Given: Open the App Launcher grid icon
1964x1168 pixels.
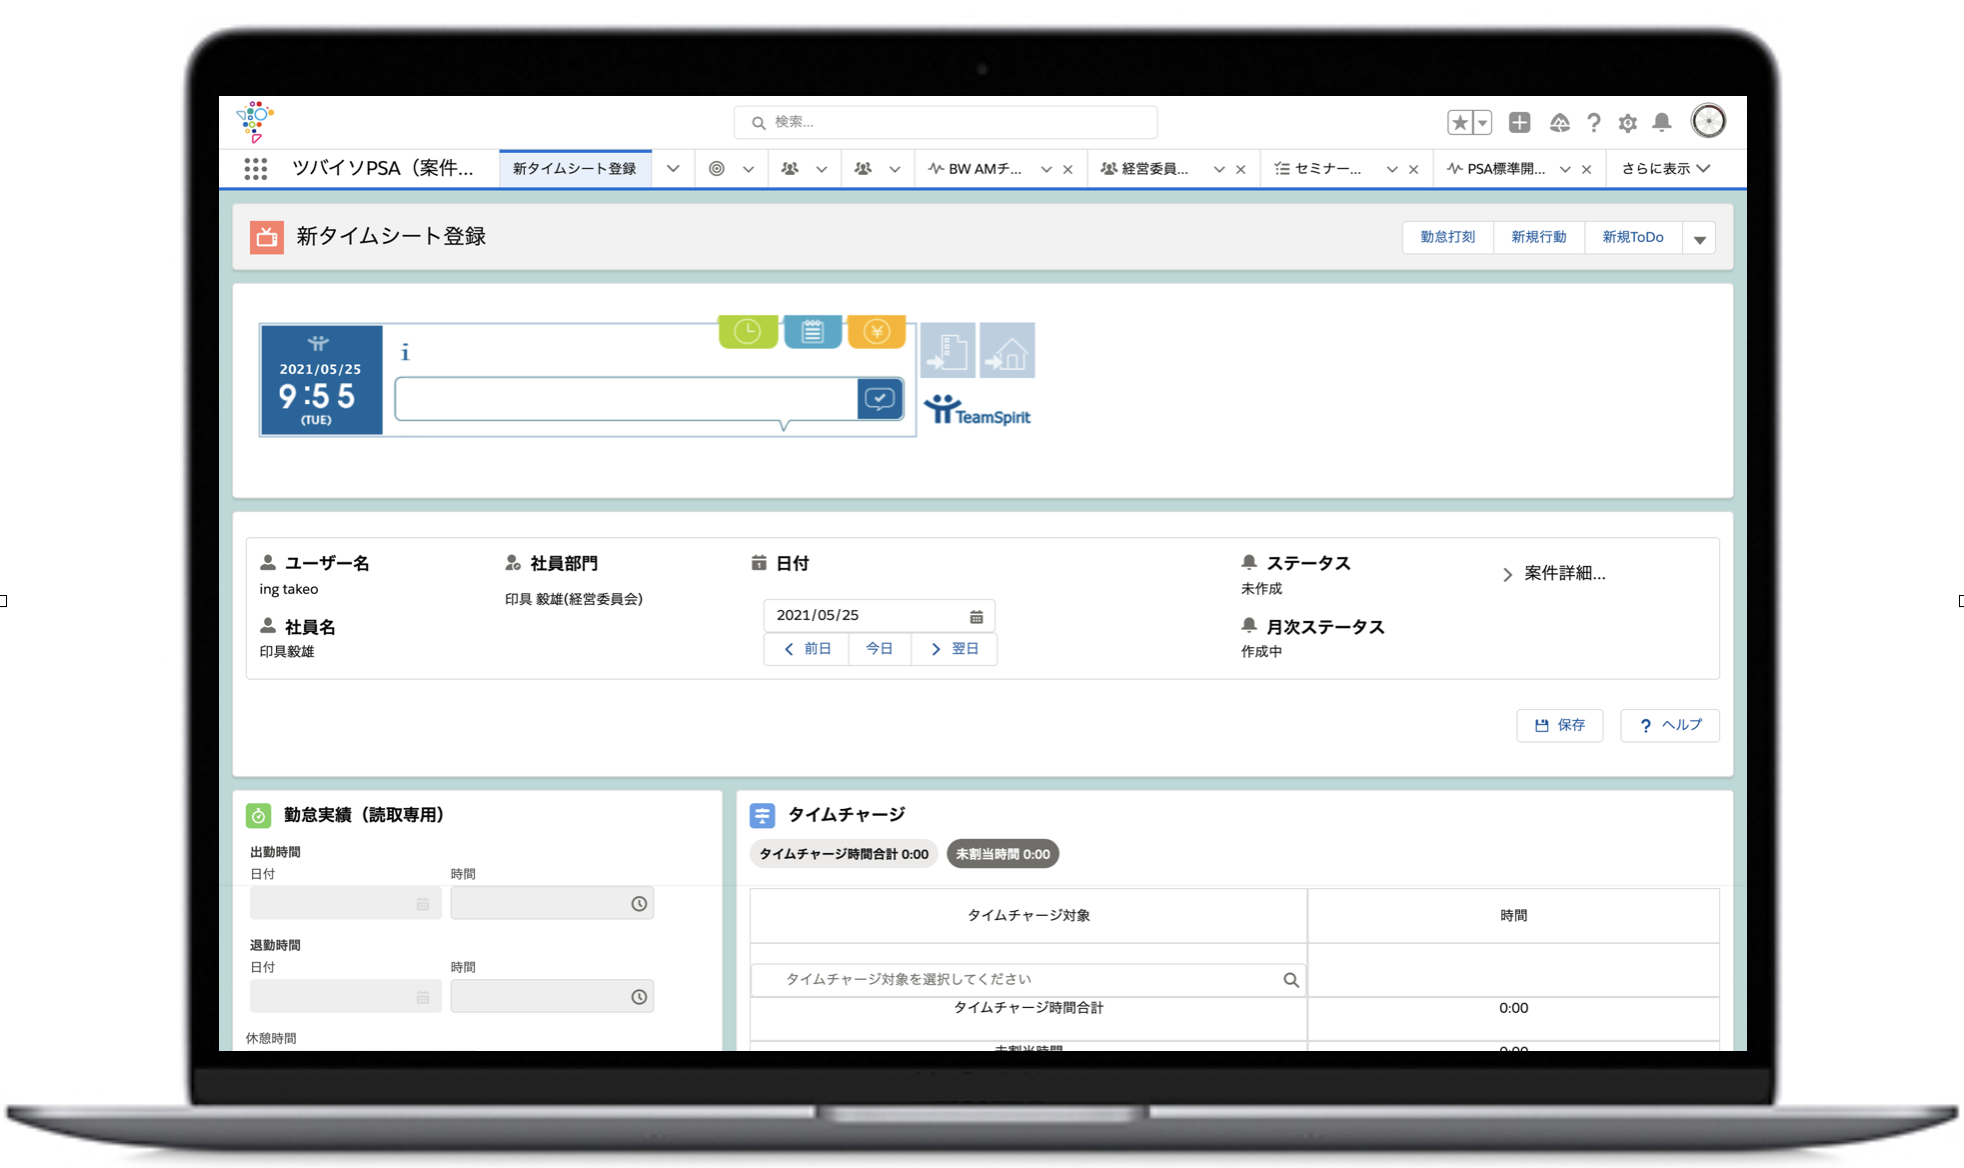Looking at the screenshot, I should (256, 169).
